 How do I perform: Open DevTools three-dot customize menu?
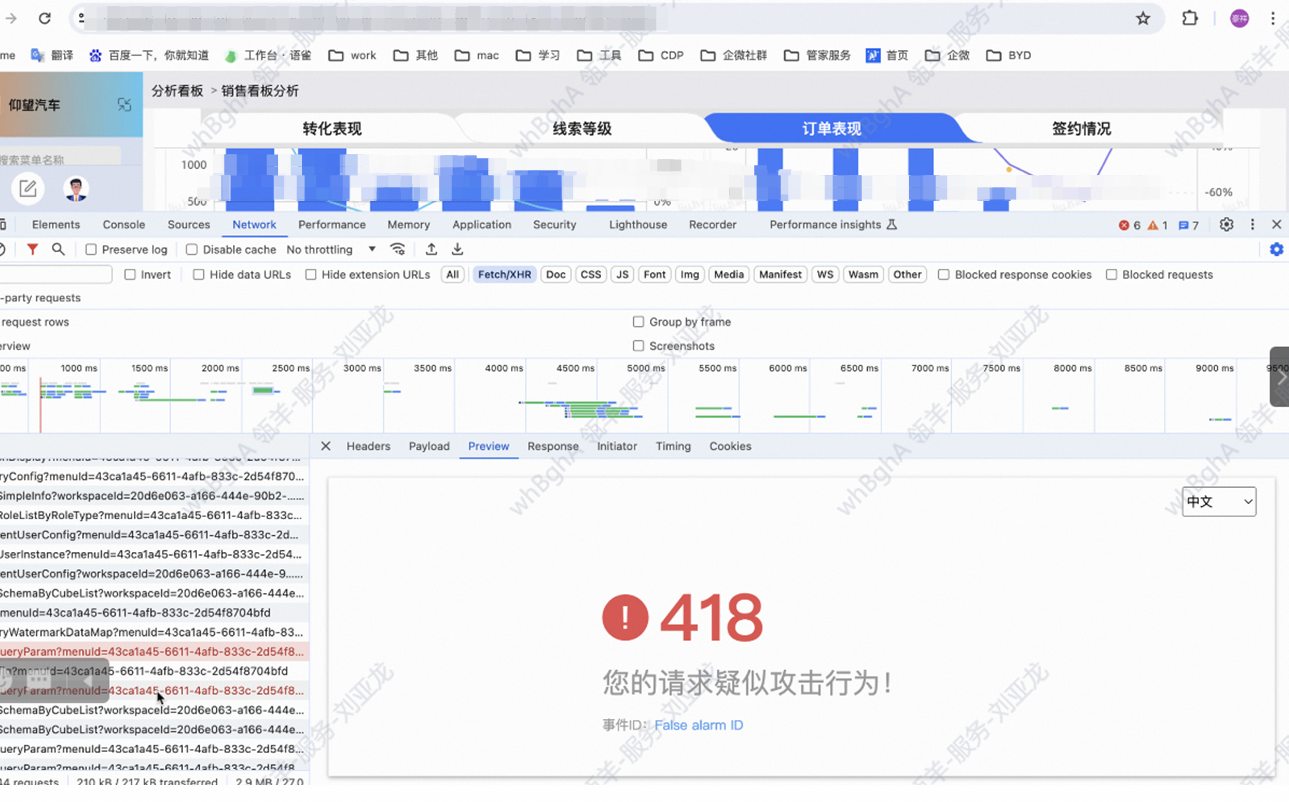pos(1252,225)
